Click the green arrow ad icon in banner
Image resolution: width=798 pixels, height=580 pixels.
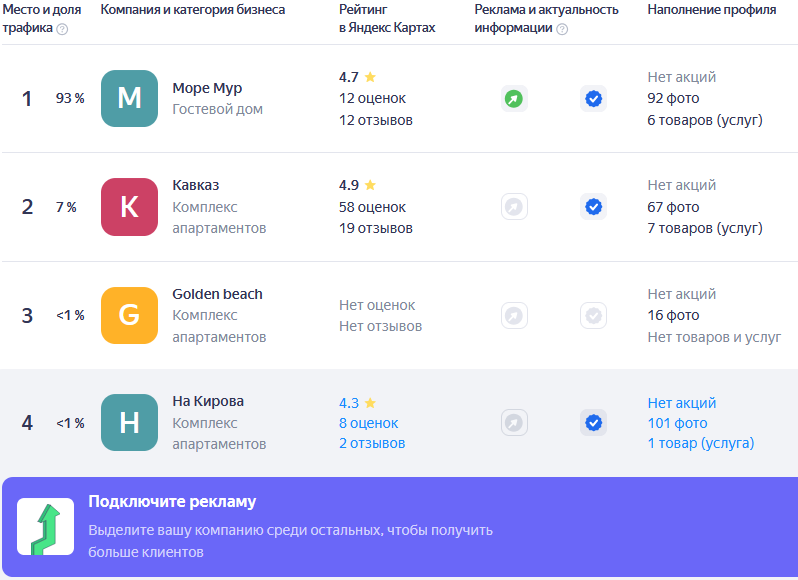pyautogui.click(x=45, y=527)
